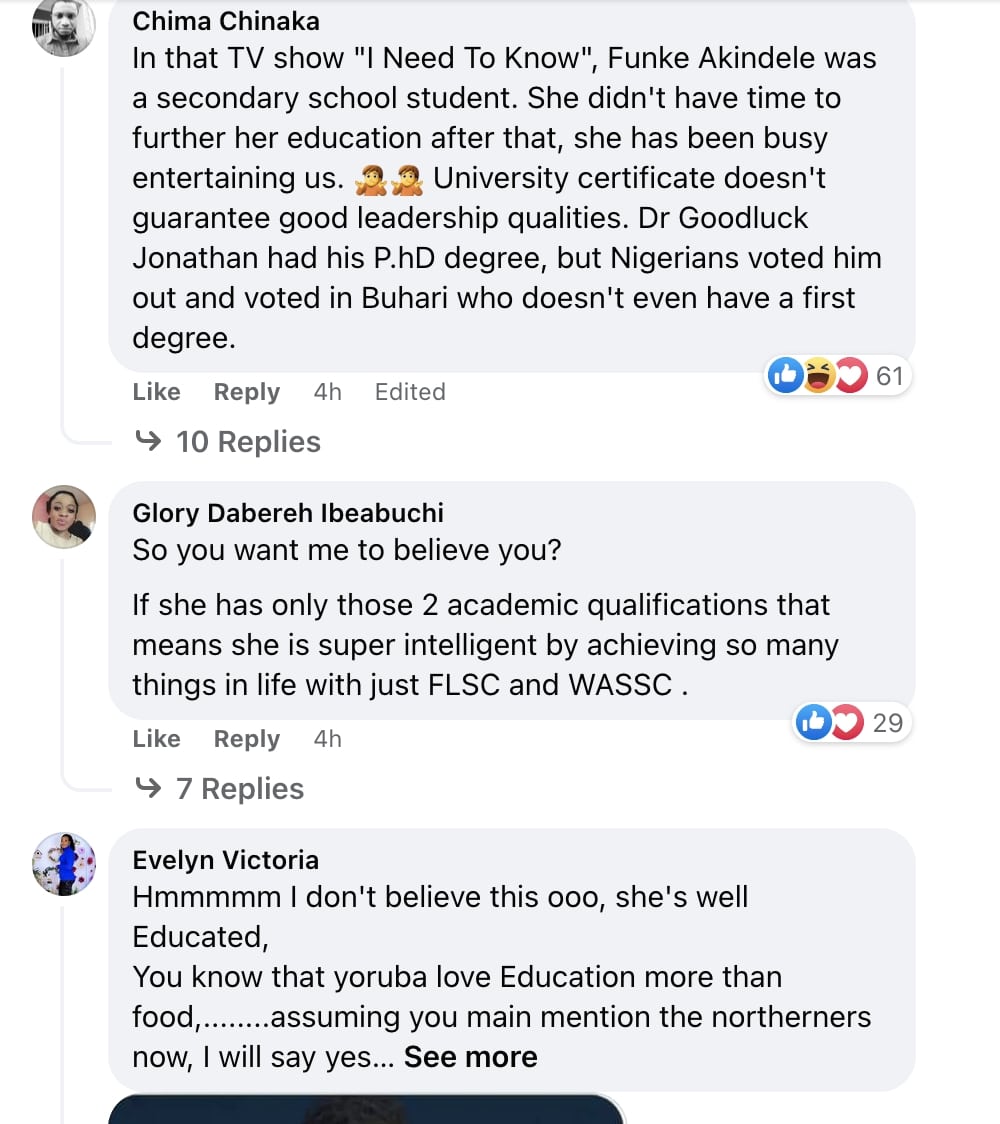Click the laughing emoji reaction icon
The width and height of the screenshot is (1000, 1124).
(x=819, y=376)
